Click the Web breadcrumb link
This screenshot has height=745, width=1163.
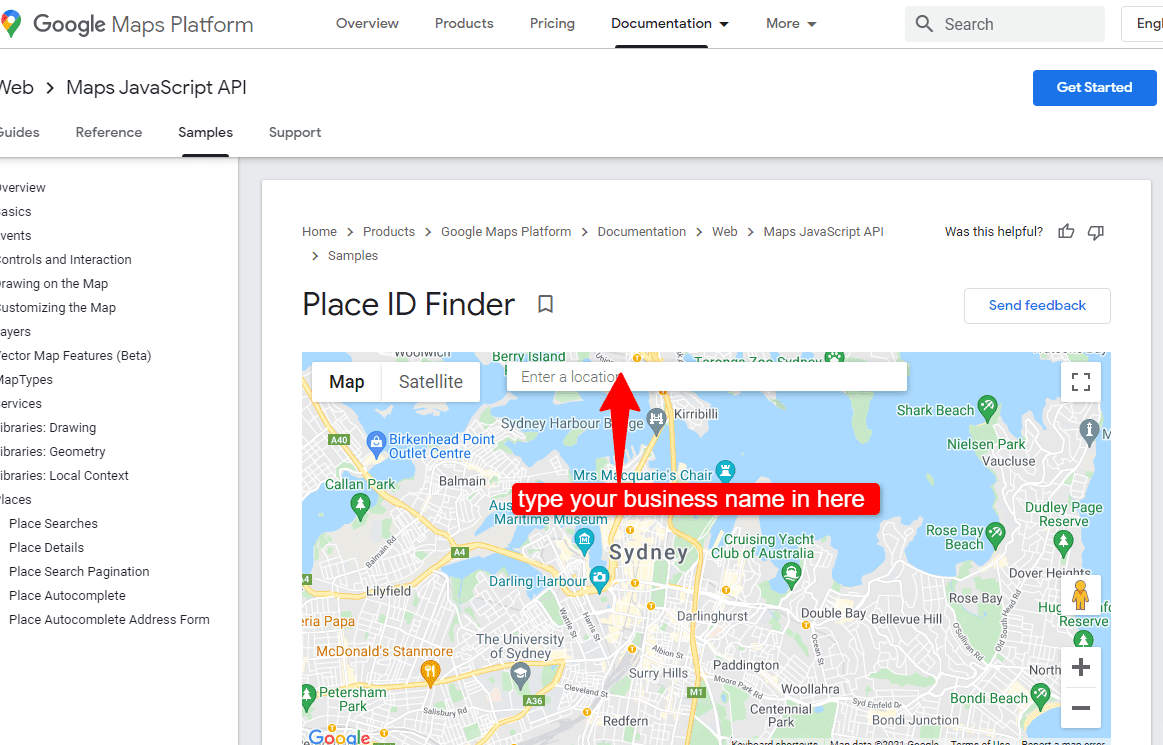725,232
